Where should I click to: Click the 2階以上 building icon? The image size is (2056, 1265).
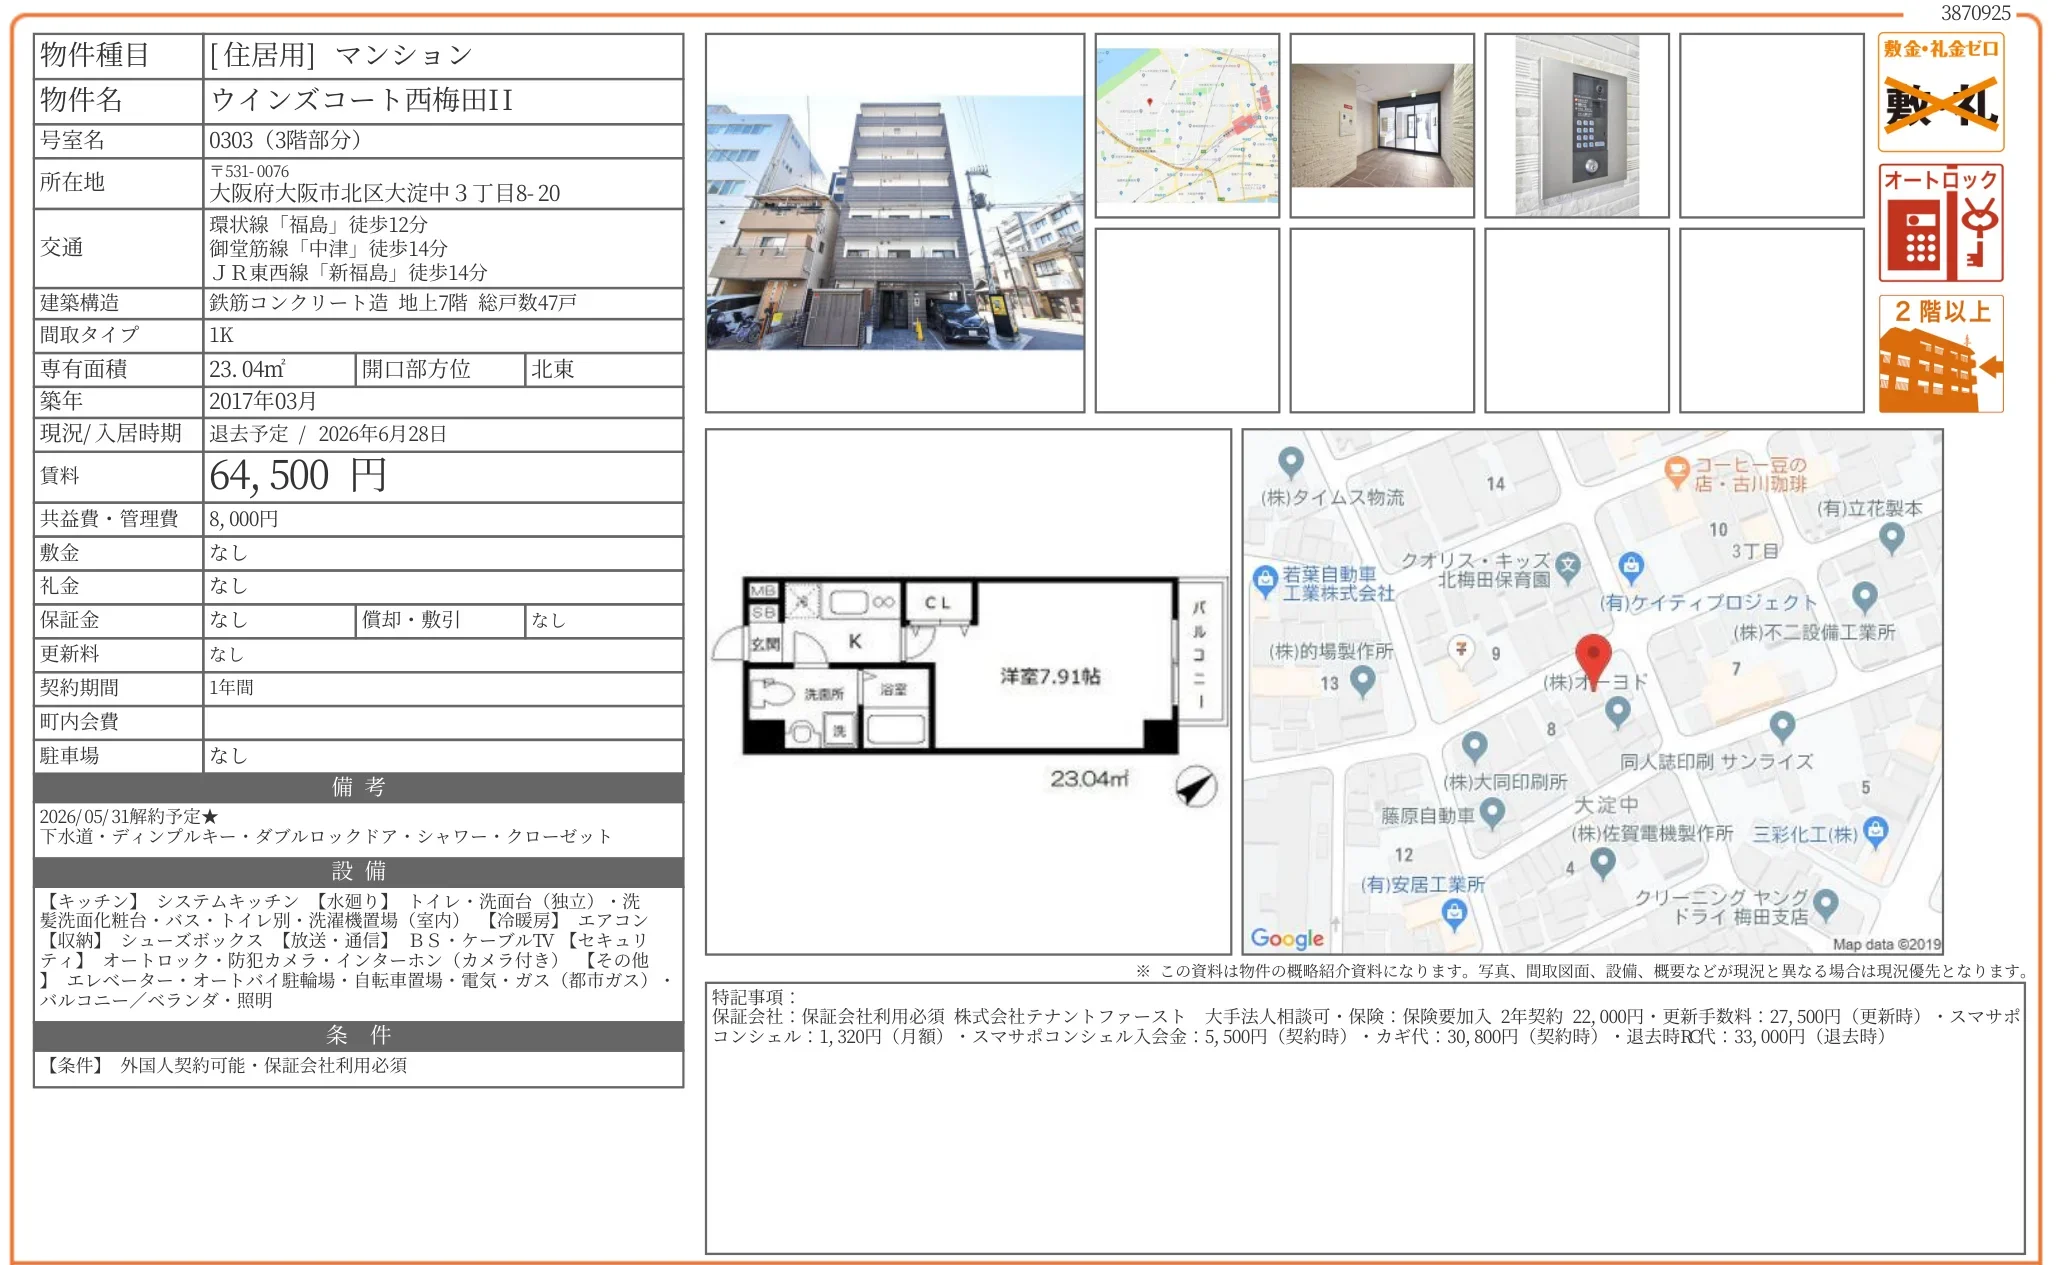tap(1940, 354)
